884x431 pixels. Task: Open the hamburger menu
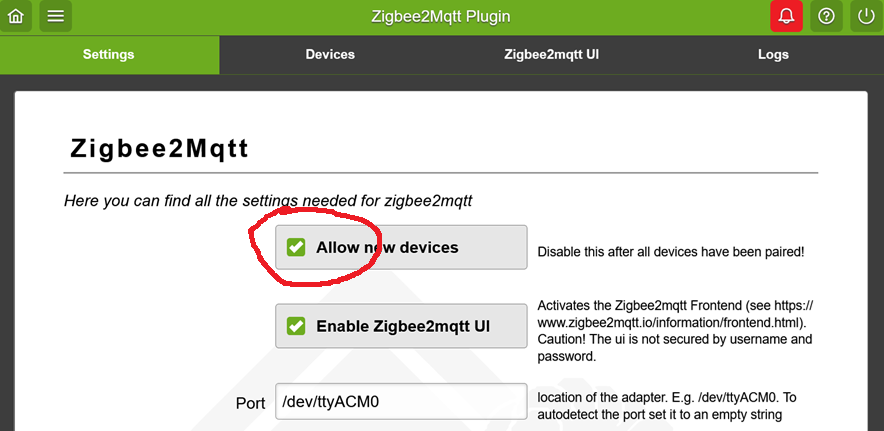point(56,16)
